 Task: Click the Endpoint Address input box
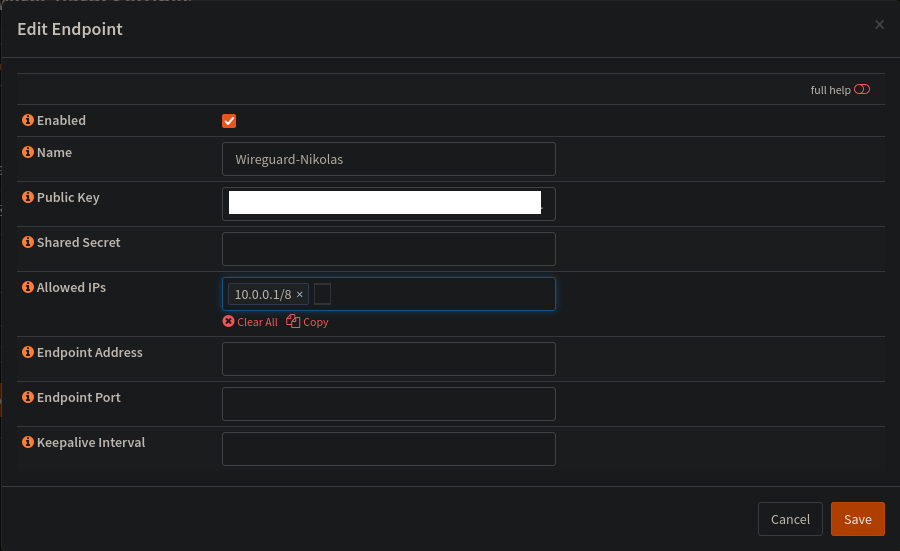[388, 359]
